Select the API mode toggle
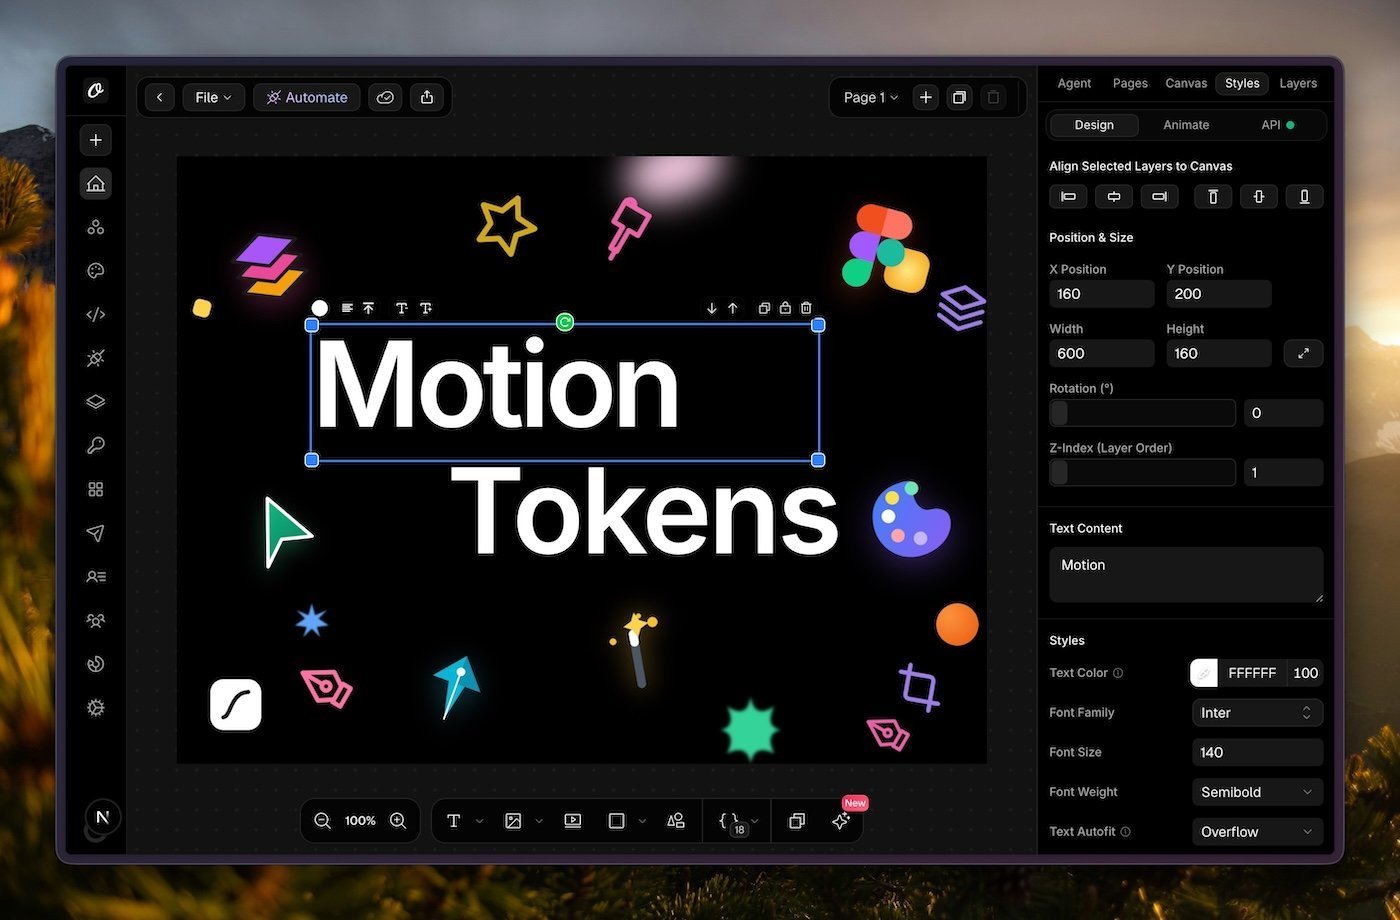Viewport: 1400px width, 920px height. [1277, 125]
